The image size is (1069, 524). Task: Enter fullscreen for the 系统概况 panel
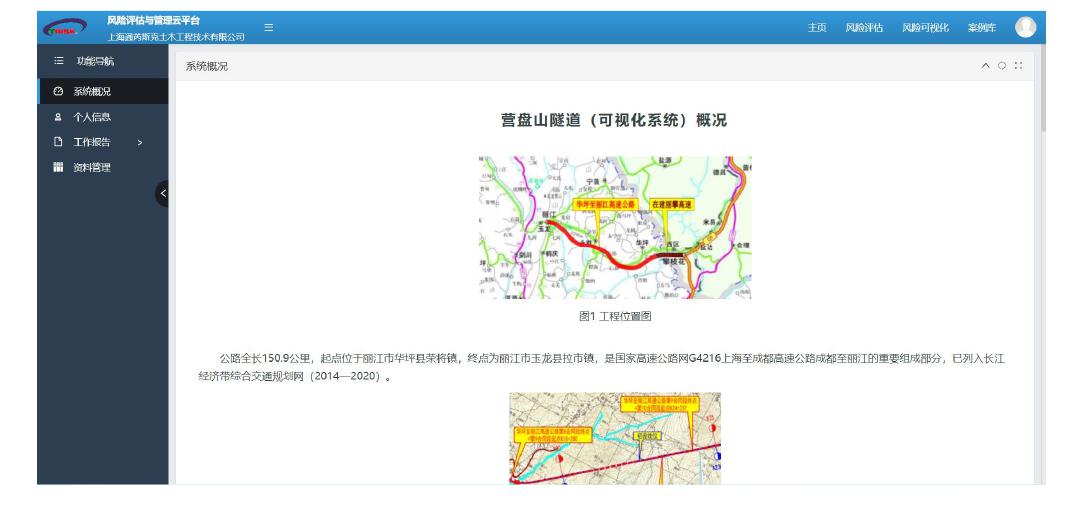pos(1018,66)
